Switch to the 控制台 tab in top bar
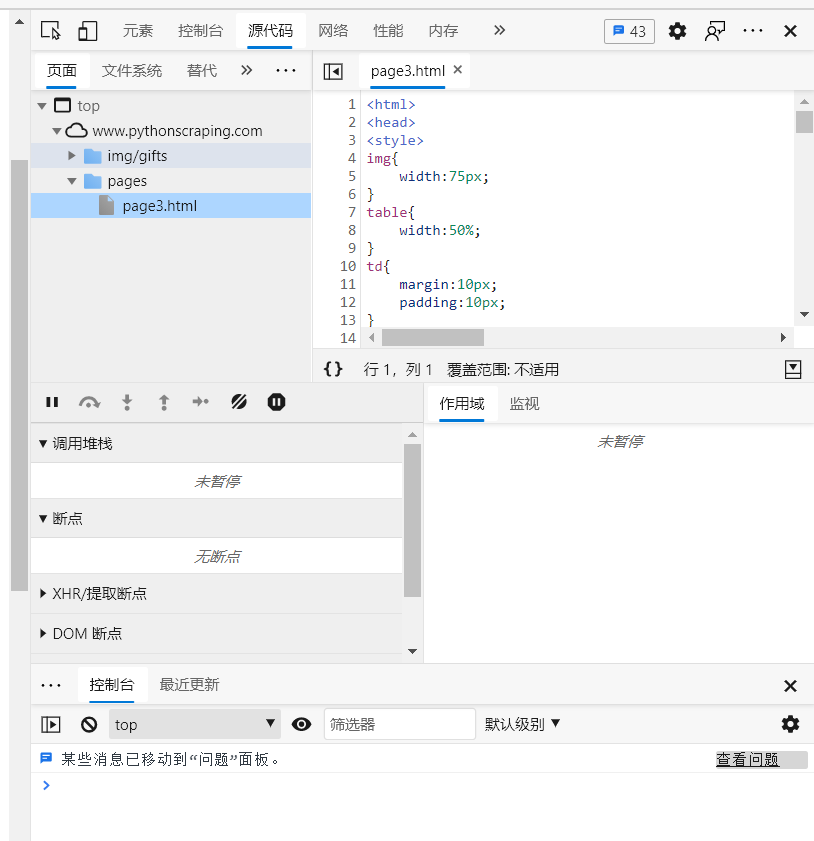Image resolution: width=814 pixels, height=841 pixels. coord(201,31)
